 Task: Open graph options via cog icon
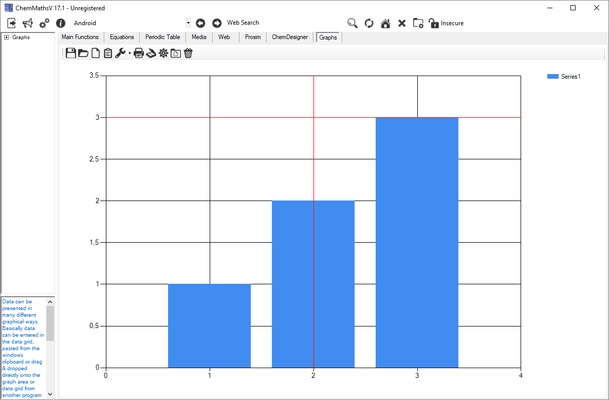164,53
